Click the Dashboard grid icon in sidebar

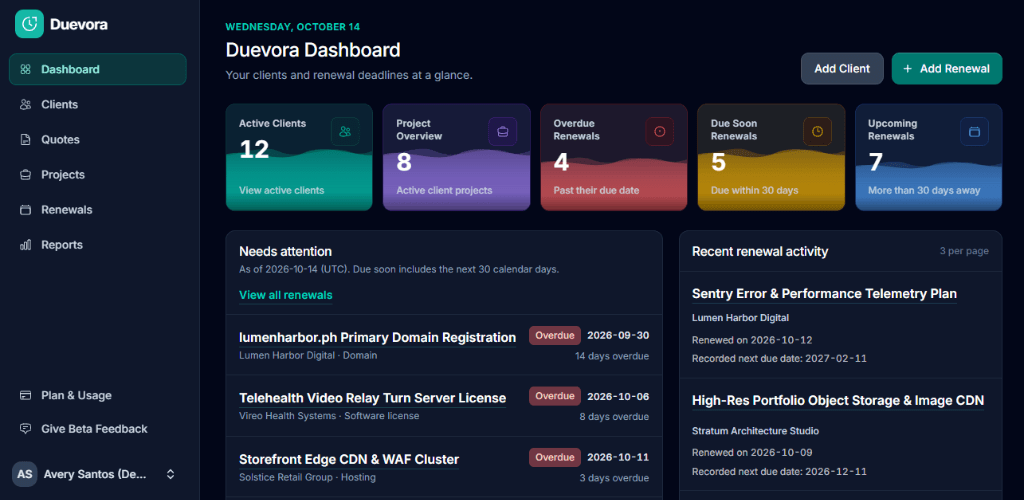(25, 69)
